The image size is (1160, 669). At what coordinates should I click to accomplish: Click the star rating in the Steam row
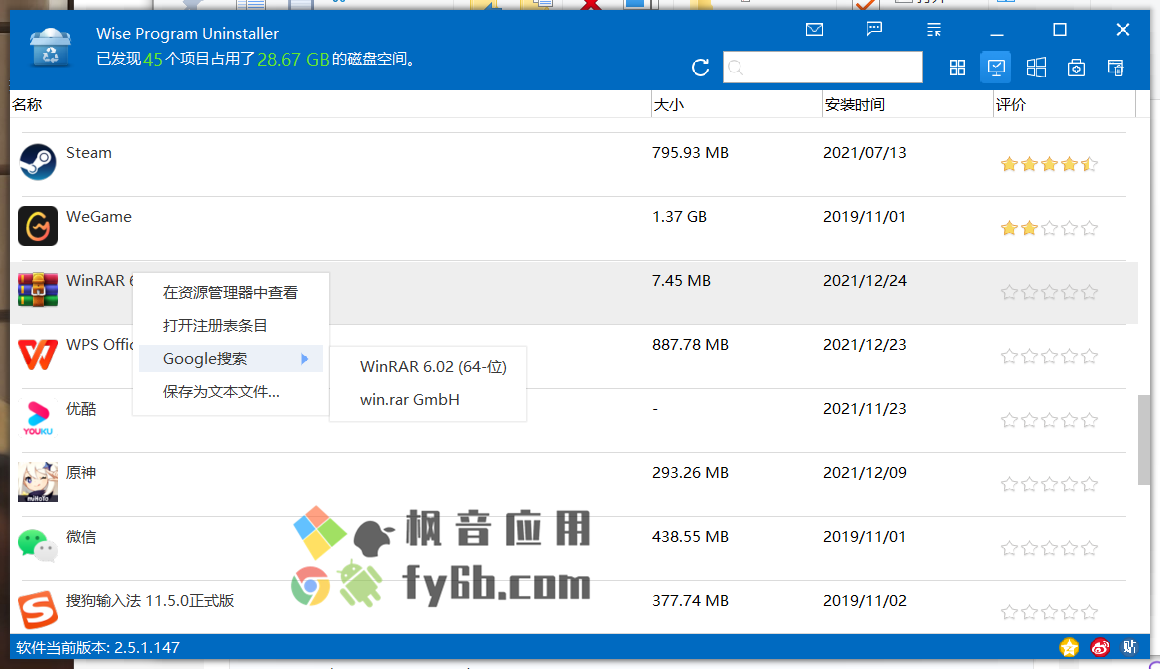click(1049, 164)
